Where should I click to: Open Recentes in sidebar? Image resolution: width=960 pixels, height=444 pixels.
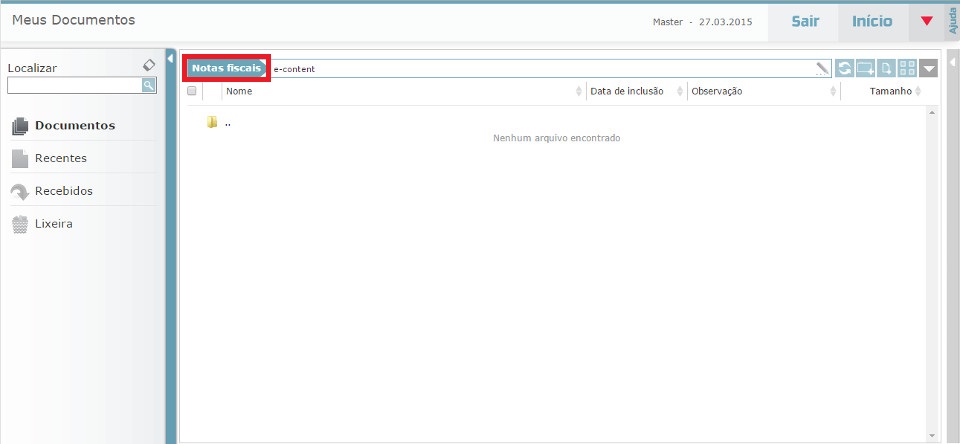tap(50, 158)
